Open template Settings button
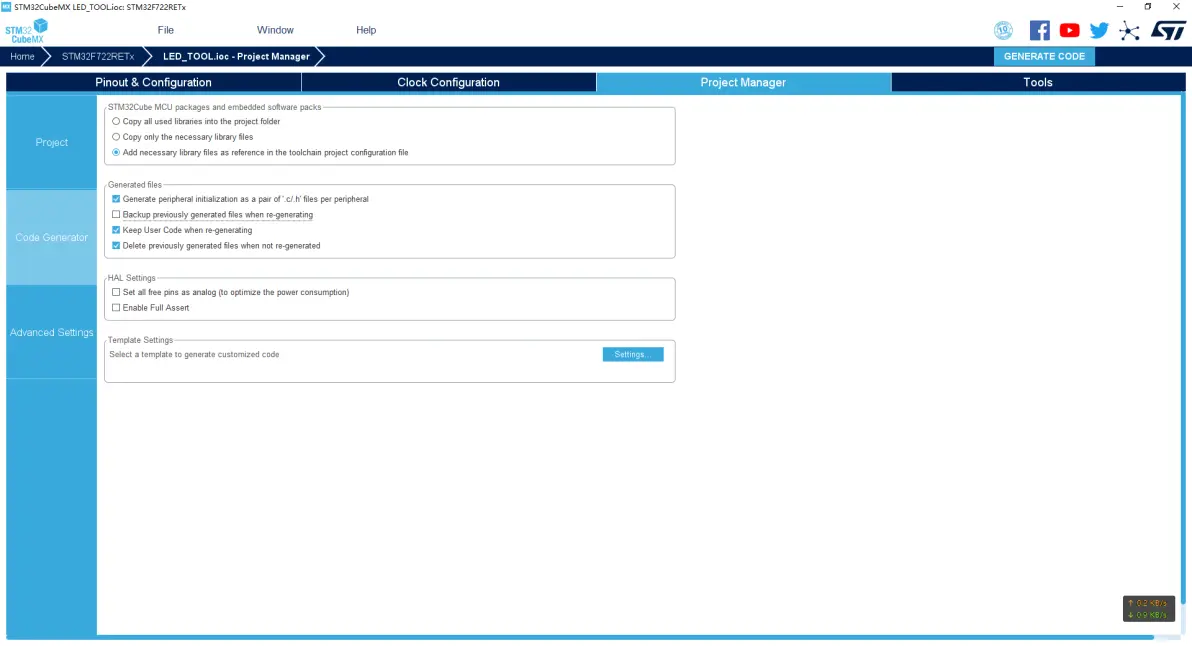 point(632,354)
